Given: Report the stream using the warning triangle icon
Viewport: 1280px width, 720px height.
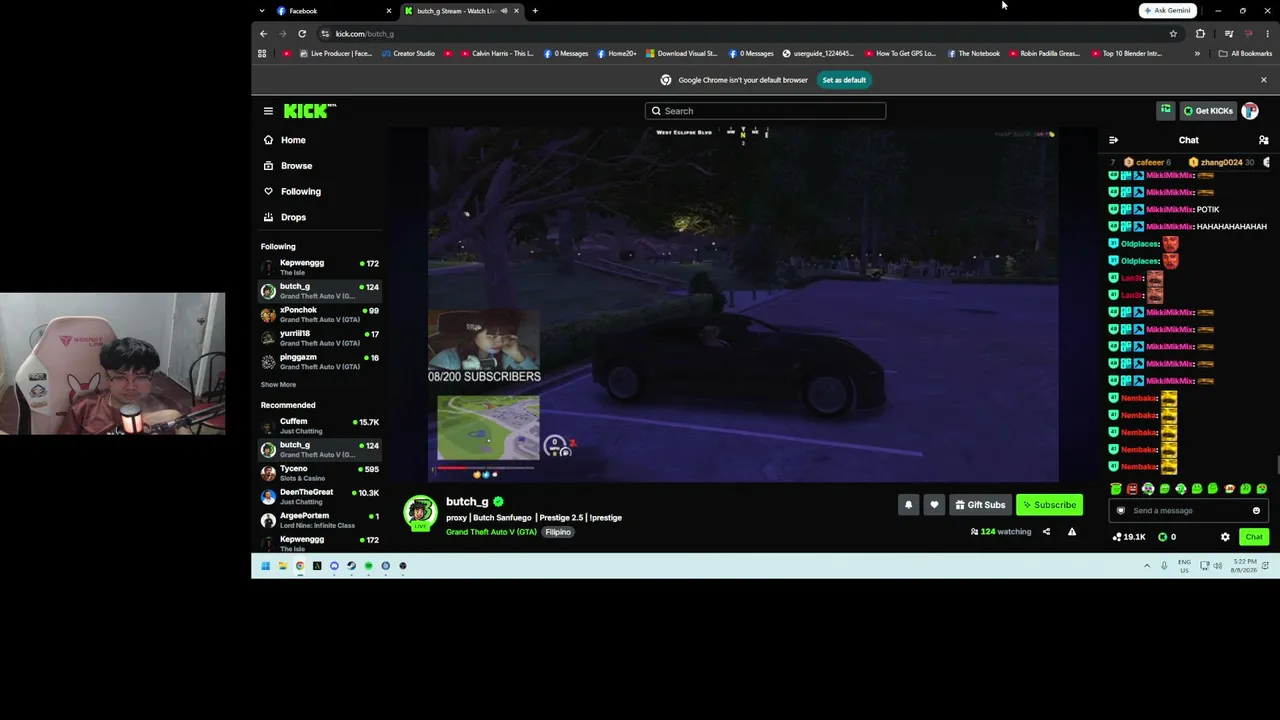Looking at the screenshot, I should coord(1072,532).
